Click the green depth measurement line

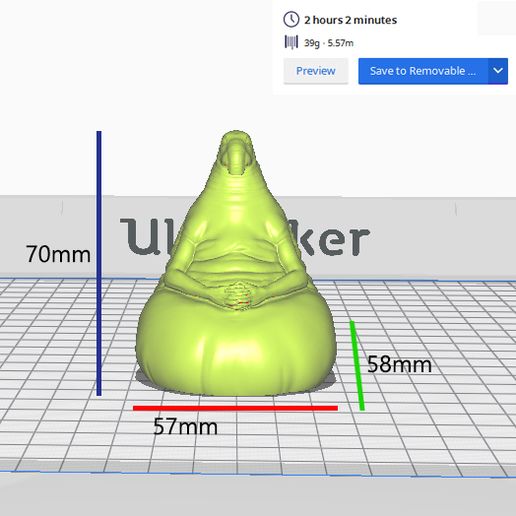pyautogui.click(x=357, y=365)
